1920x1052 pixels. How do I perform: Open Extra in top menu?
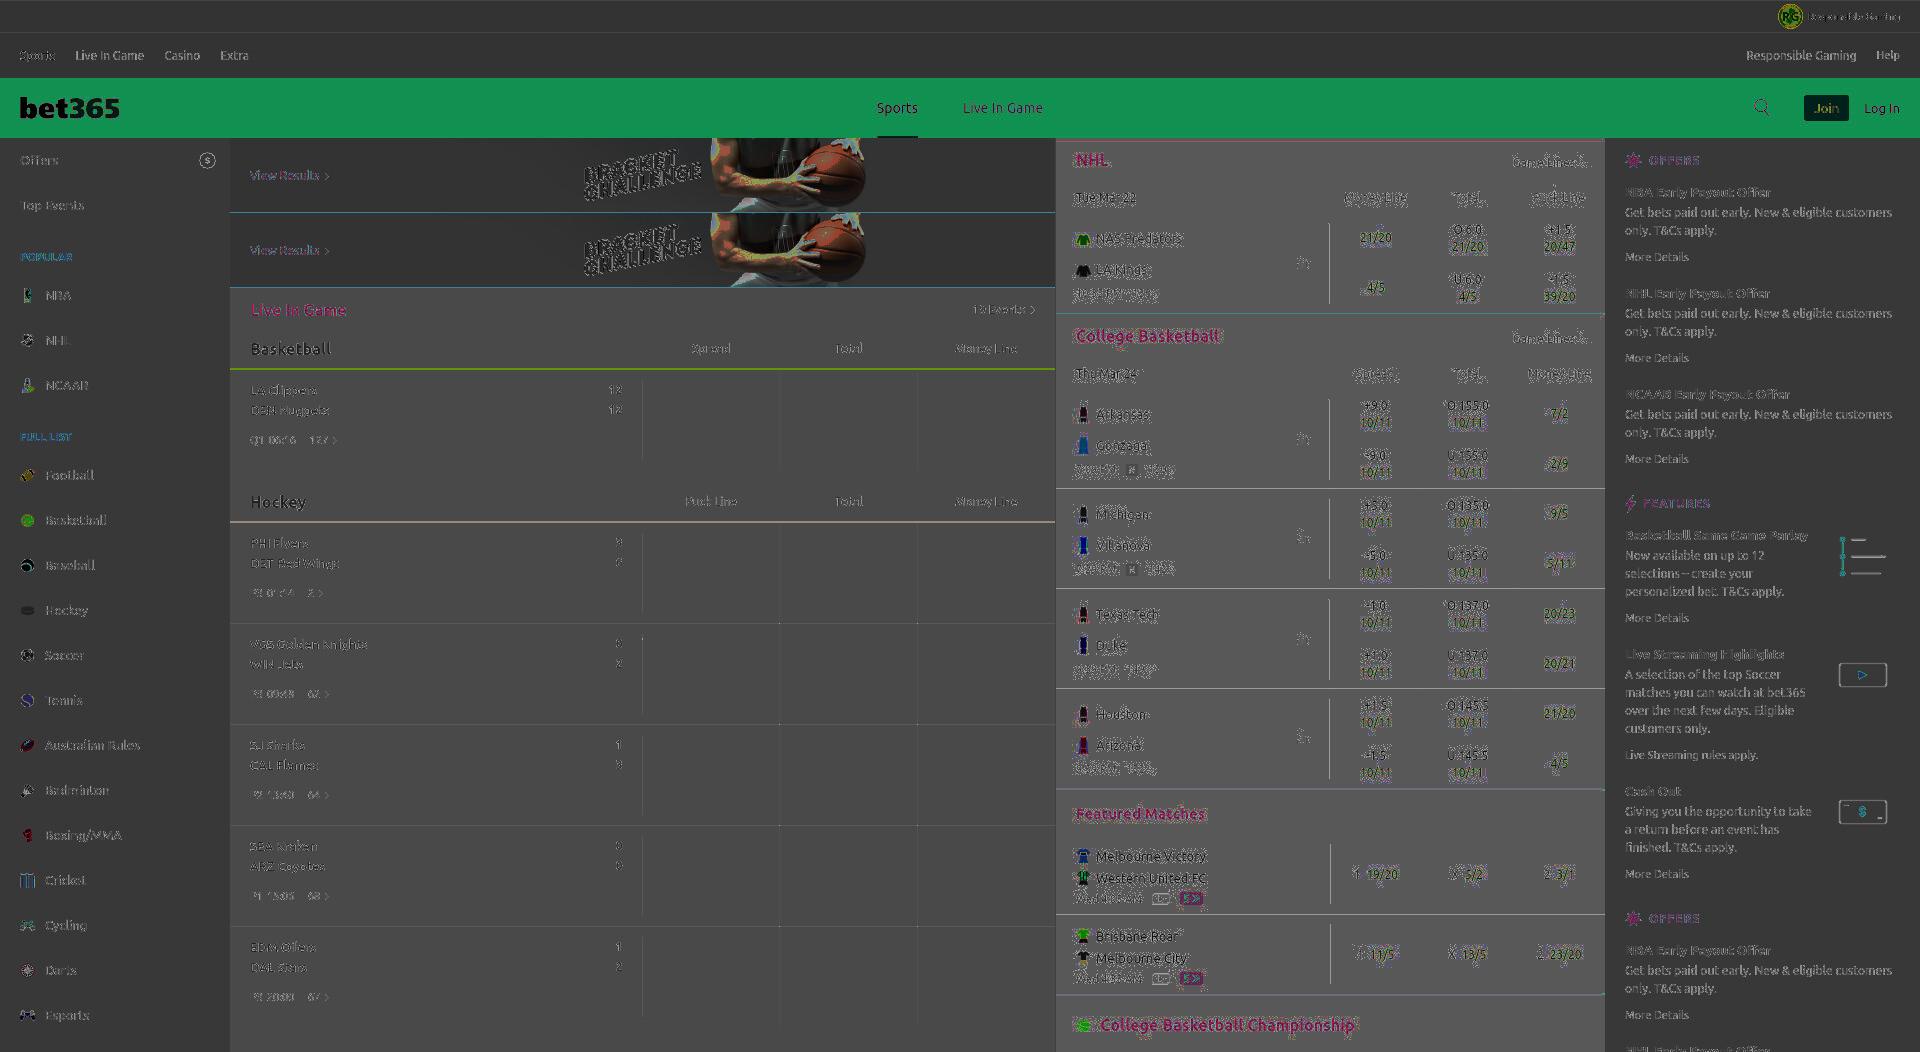[234, 55]
